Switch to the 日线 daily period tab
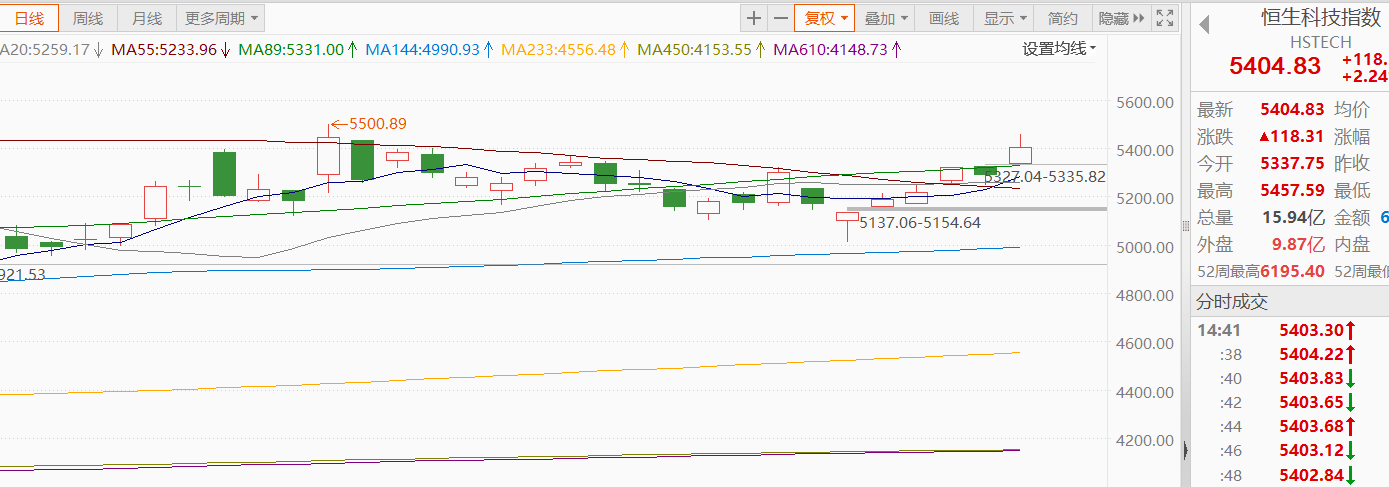The width and height of the screenshot is (1389, 487). coord(29,18)
